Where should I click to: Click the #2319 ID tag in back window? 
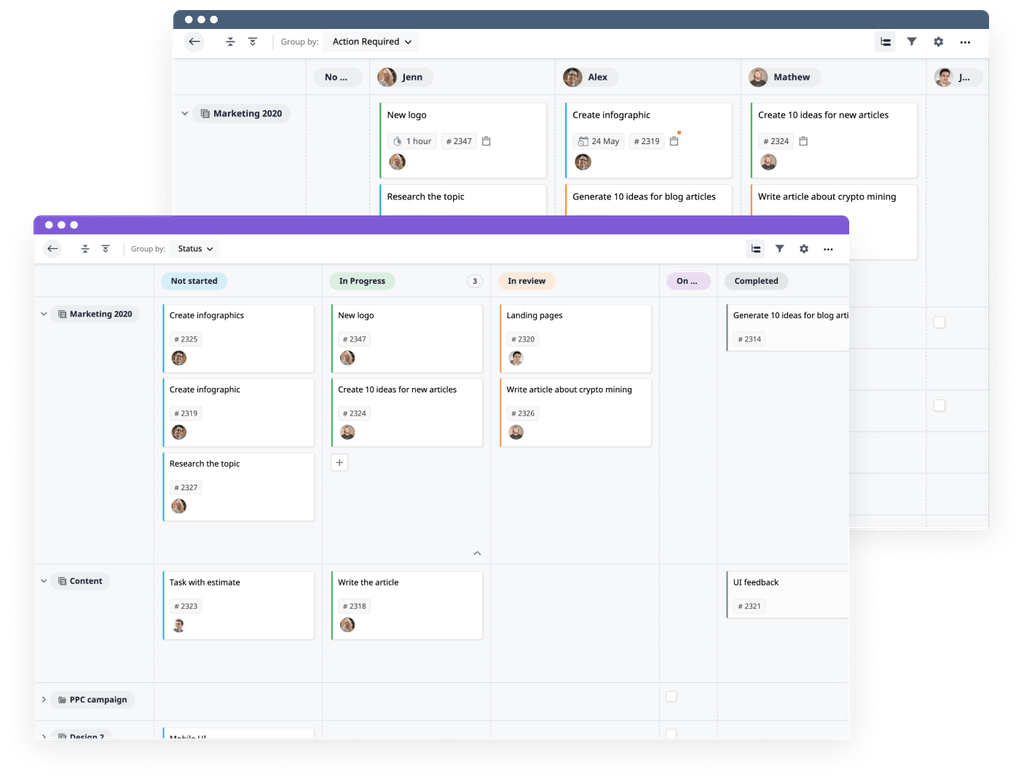(x=647, y=141)
